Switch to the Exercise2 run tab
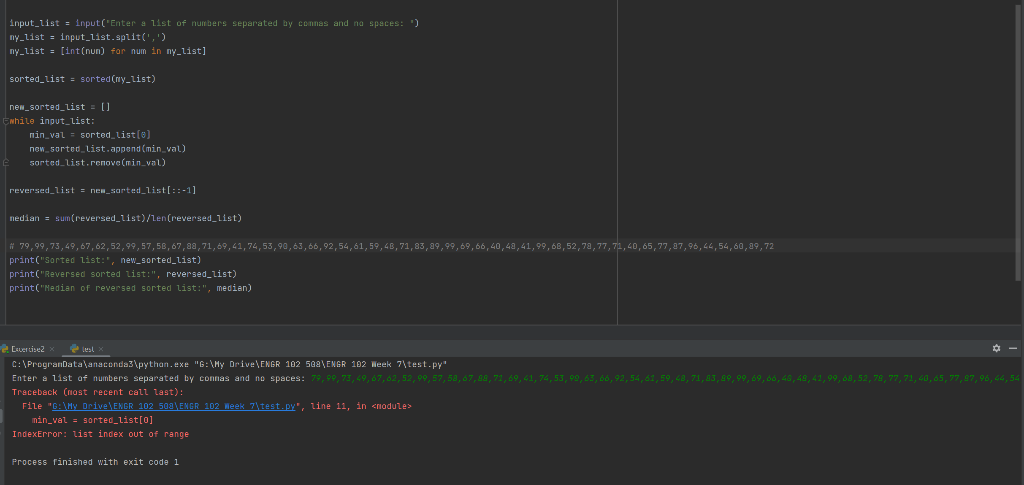Screen dimensions: 1024x485 [x=27, y=349]
